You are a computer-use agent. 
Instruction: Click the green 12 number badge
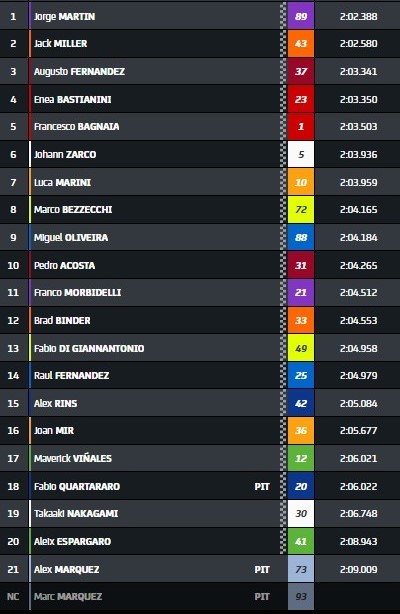click(300, 458)
